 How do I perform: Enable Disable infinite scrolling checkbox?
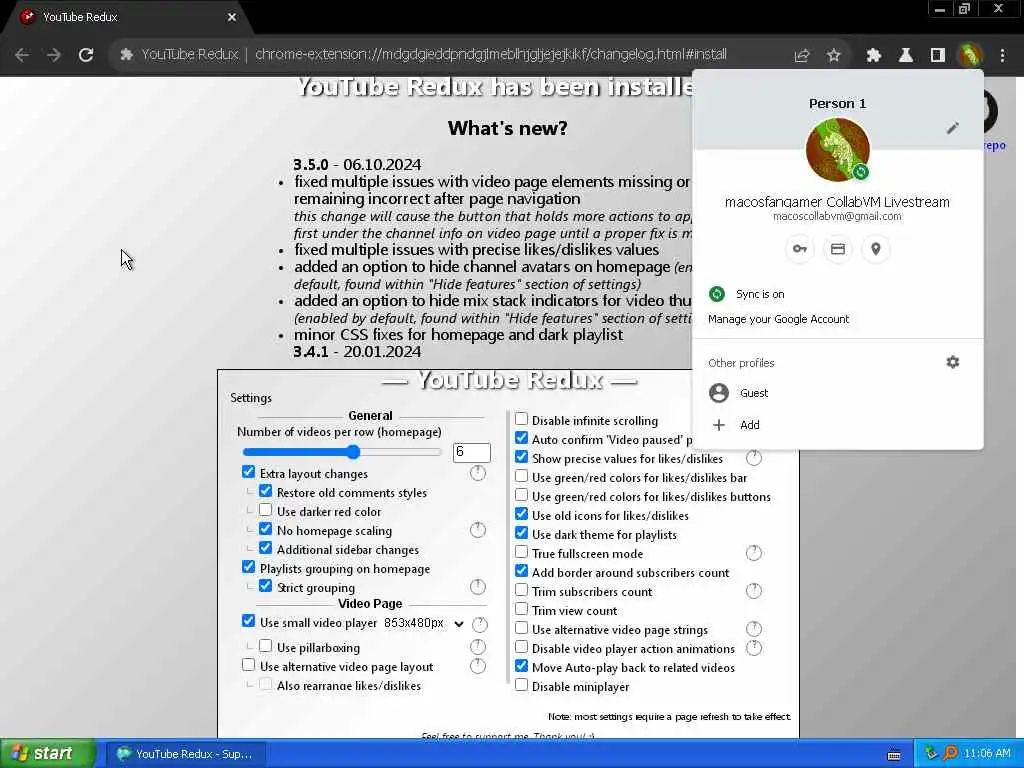[x=521, y=419]
